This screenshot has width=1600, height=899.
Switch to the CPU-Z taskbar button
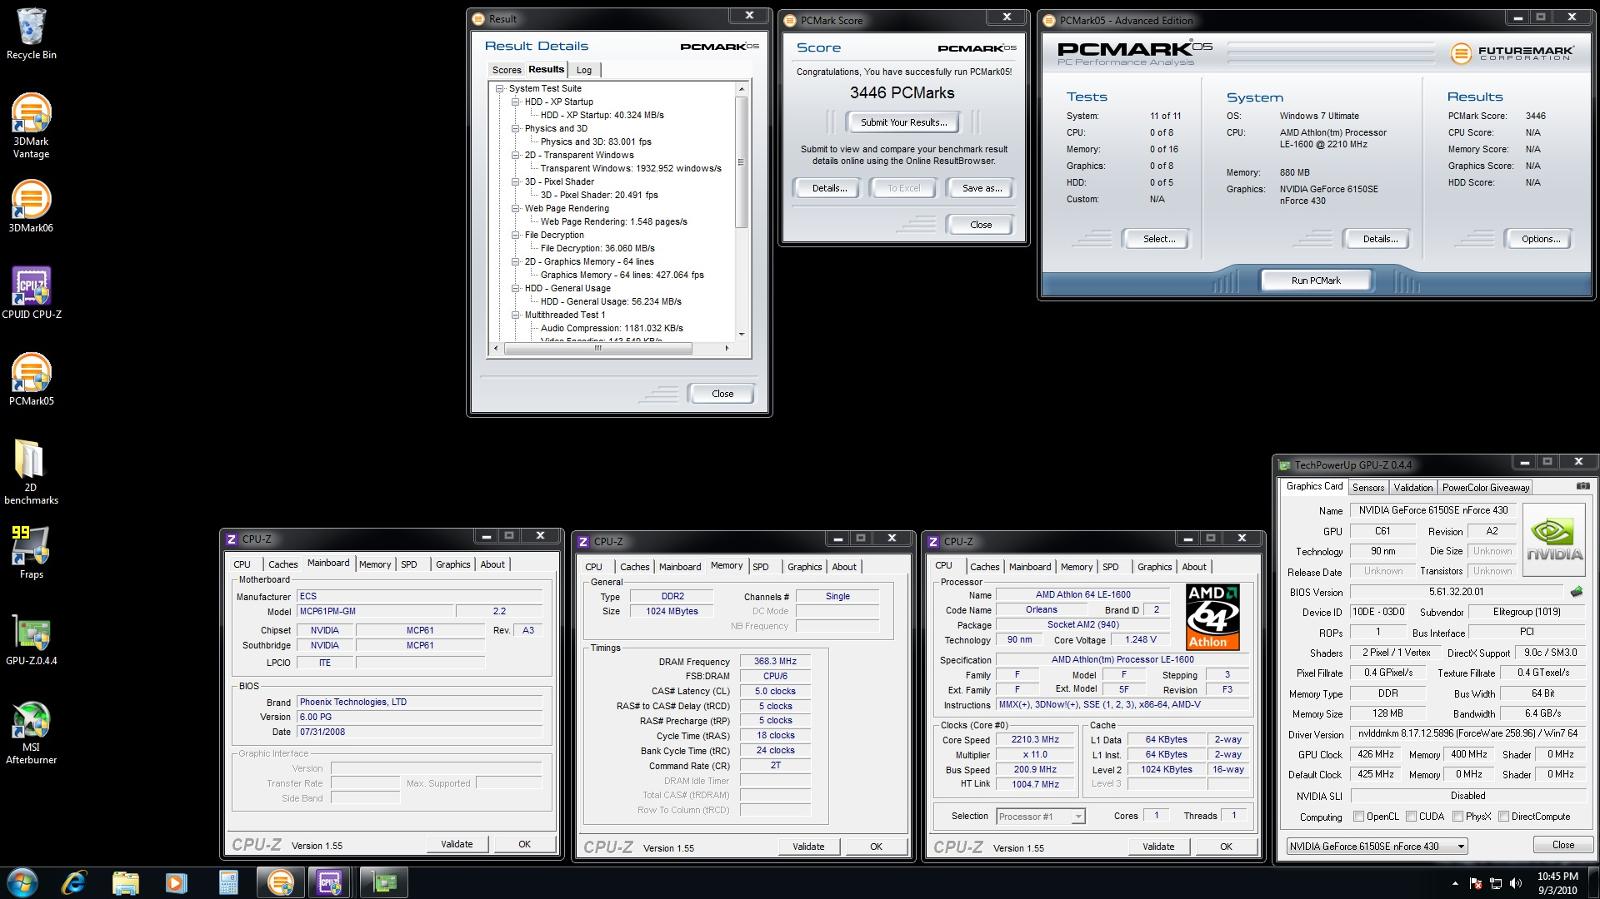coord(330,882)
